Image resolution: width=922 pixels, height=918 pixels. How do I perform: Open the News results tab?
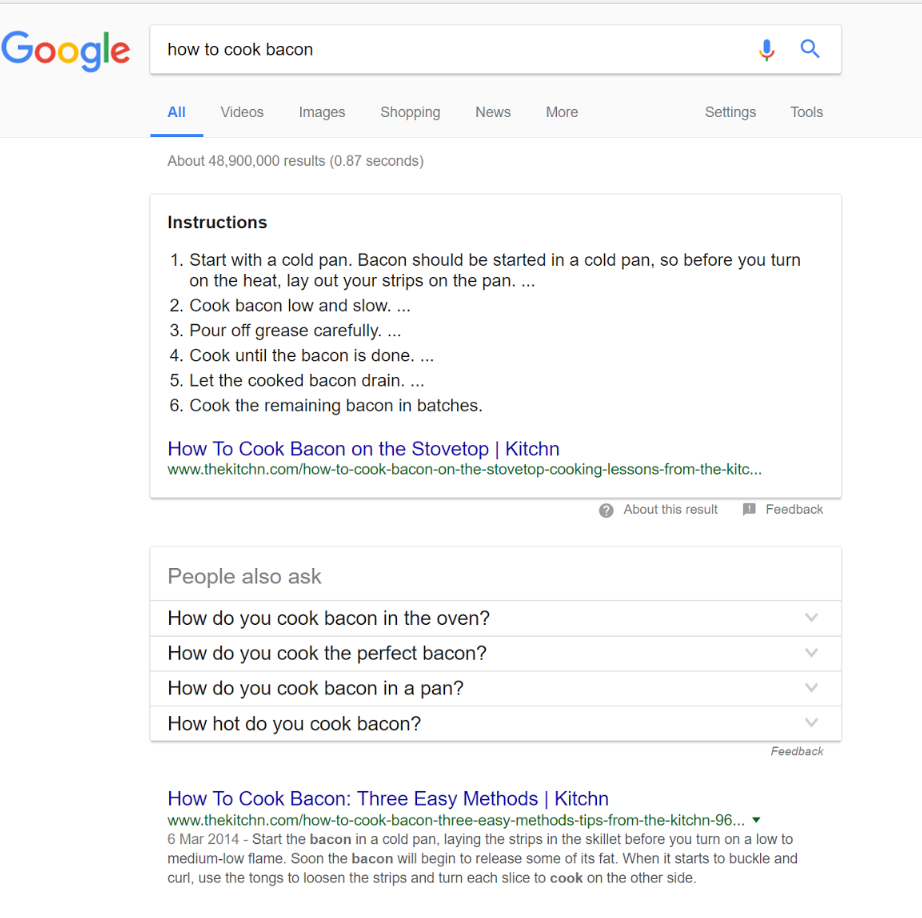[x=493, y=112]
